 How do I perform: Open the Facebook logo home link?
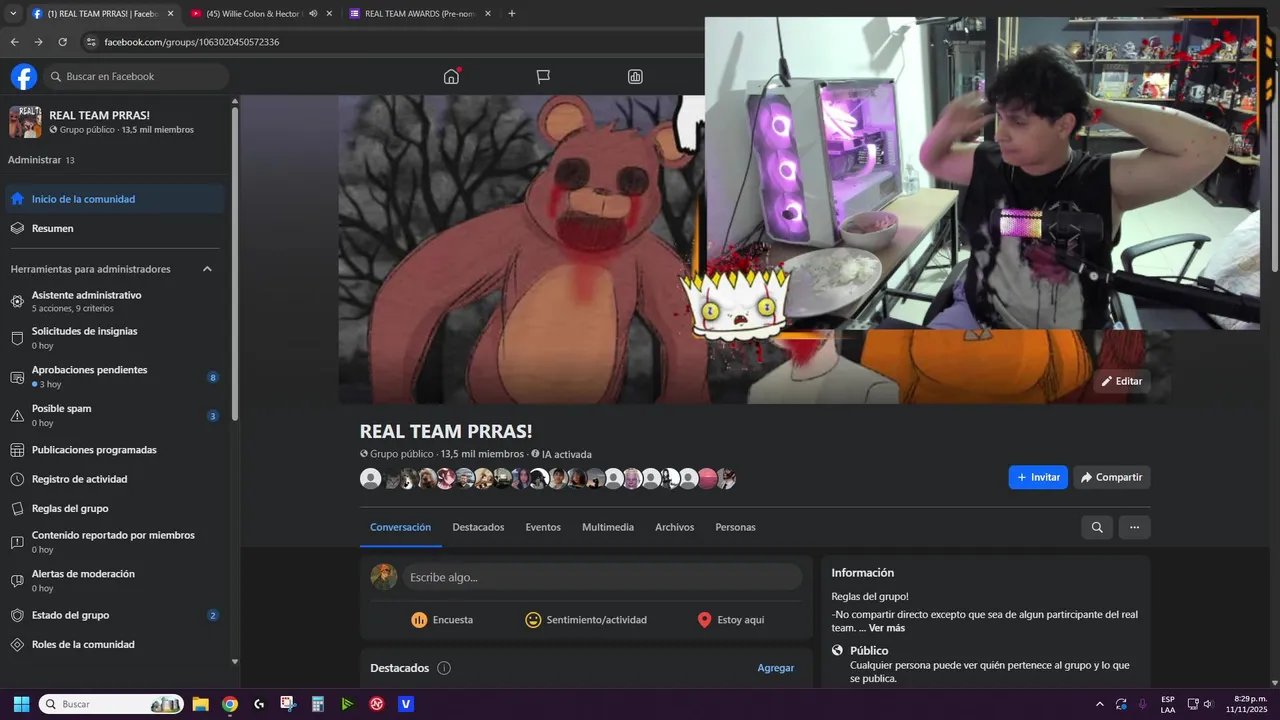point(24,77)
